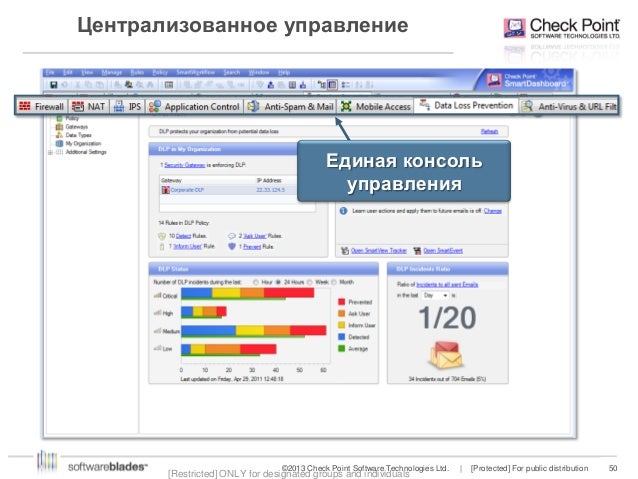Click the Prevent rule shield icon

tap(232, 247)
